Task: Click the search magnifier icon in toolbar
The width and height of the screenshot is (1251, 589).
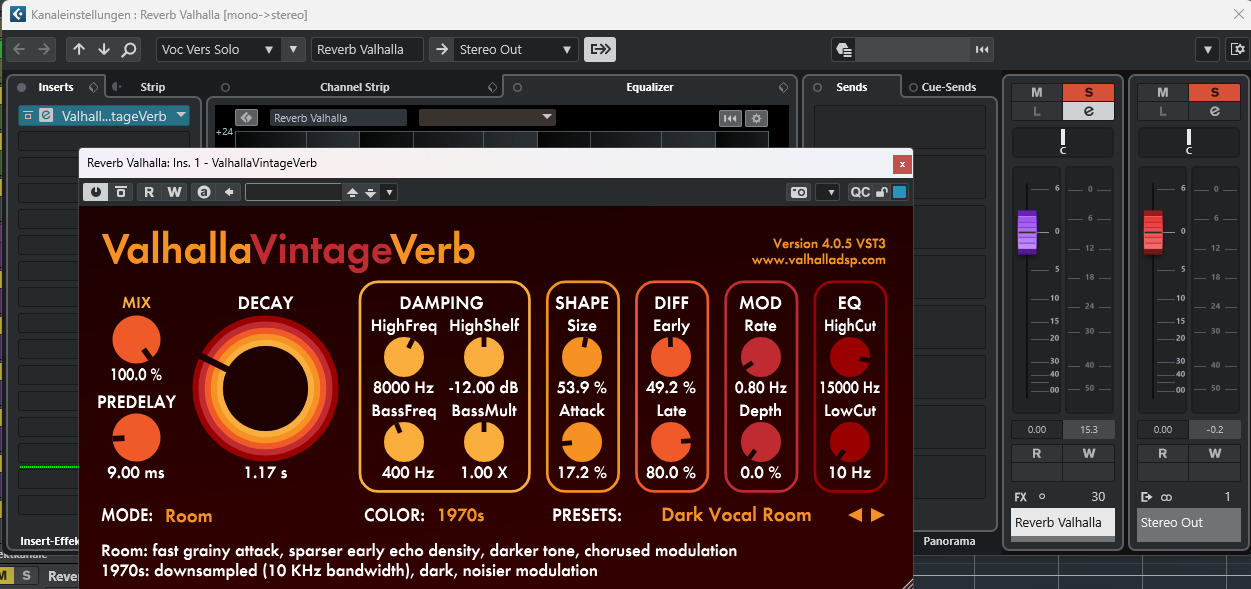Action: pos(129,49)
